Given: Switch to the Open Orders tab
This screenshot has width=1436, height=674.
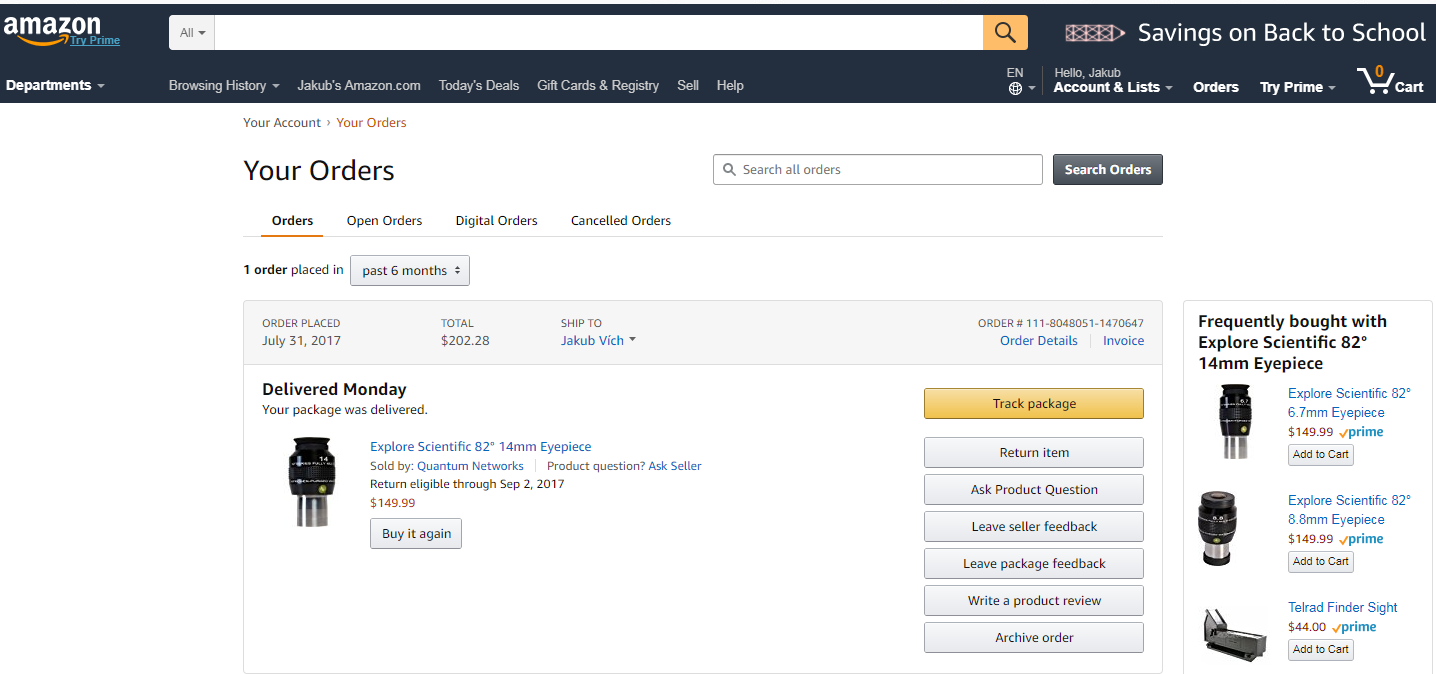Looking at the screenshot, I should click(x=384, y=221).
